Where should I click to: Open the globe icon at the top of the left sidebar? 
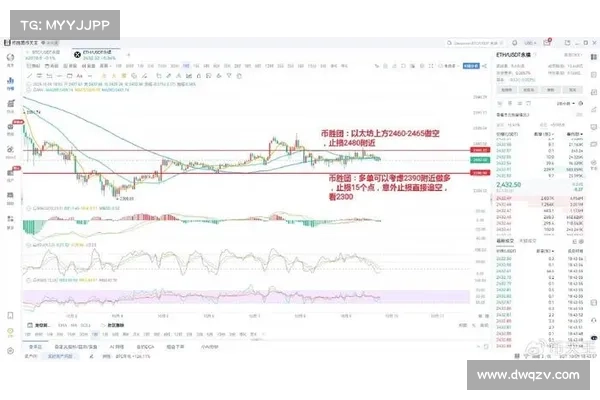(x=10, y=57)
